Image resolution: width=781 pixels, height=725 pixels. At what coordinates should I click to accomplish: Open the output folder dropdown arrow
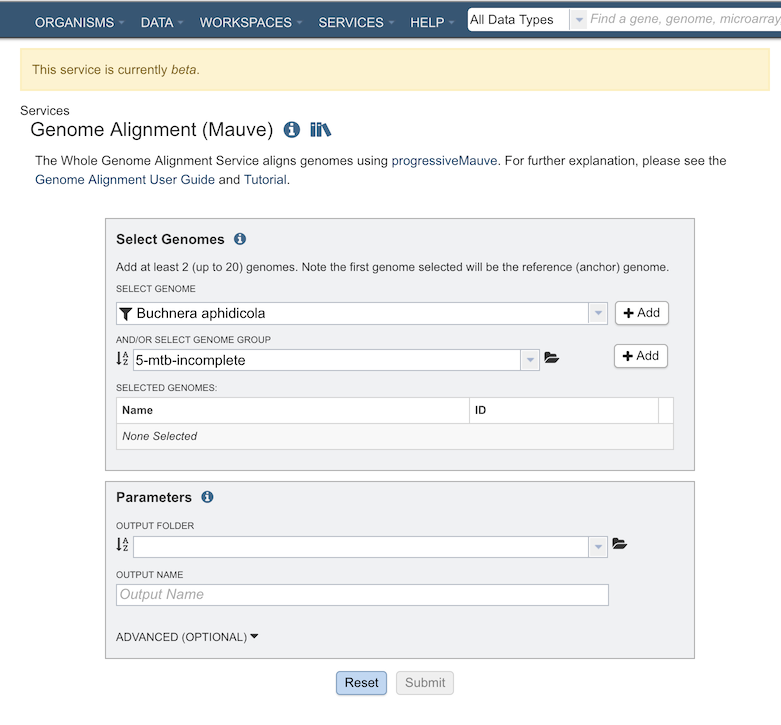click(x=598, y=547)
